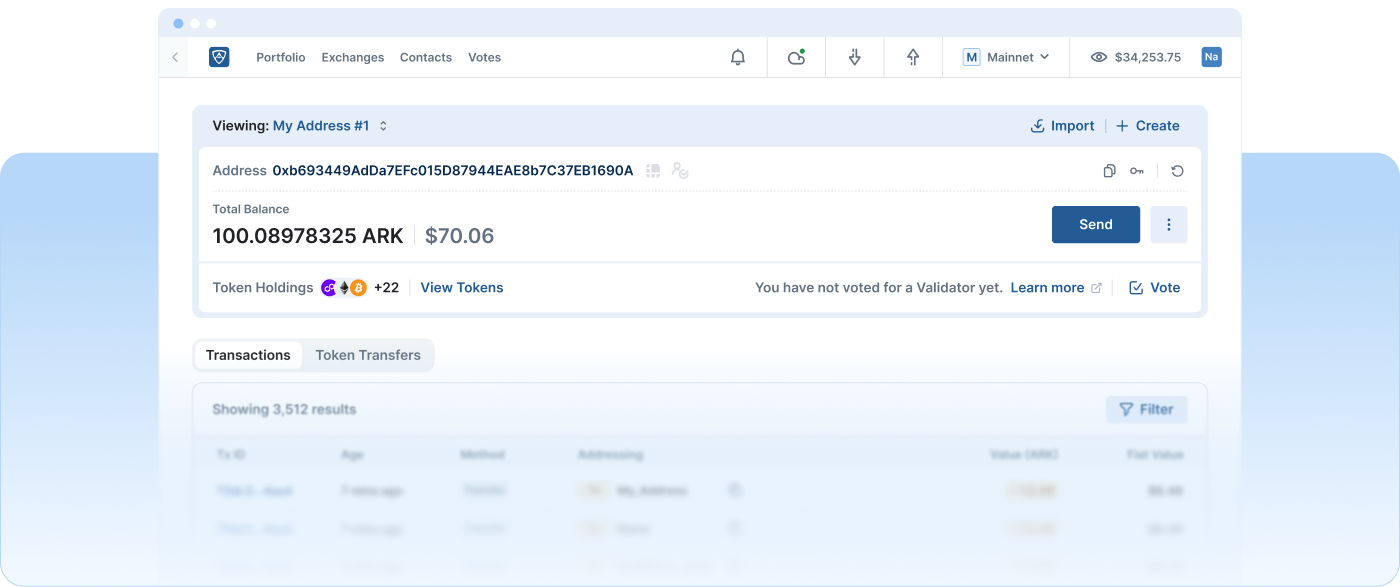This screenshot has height=587, width=1400.
Task: Open the Portfolio menu item
Action: 280,57
